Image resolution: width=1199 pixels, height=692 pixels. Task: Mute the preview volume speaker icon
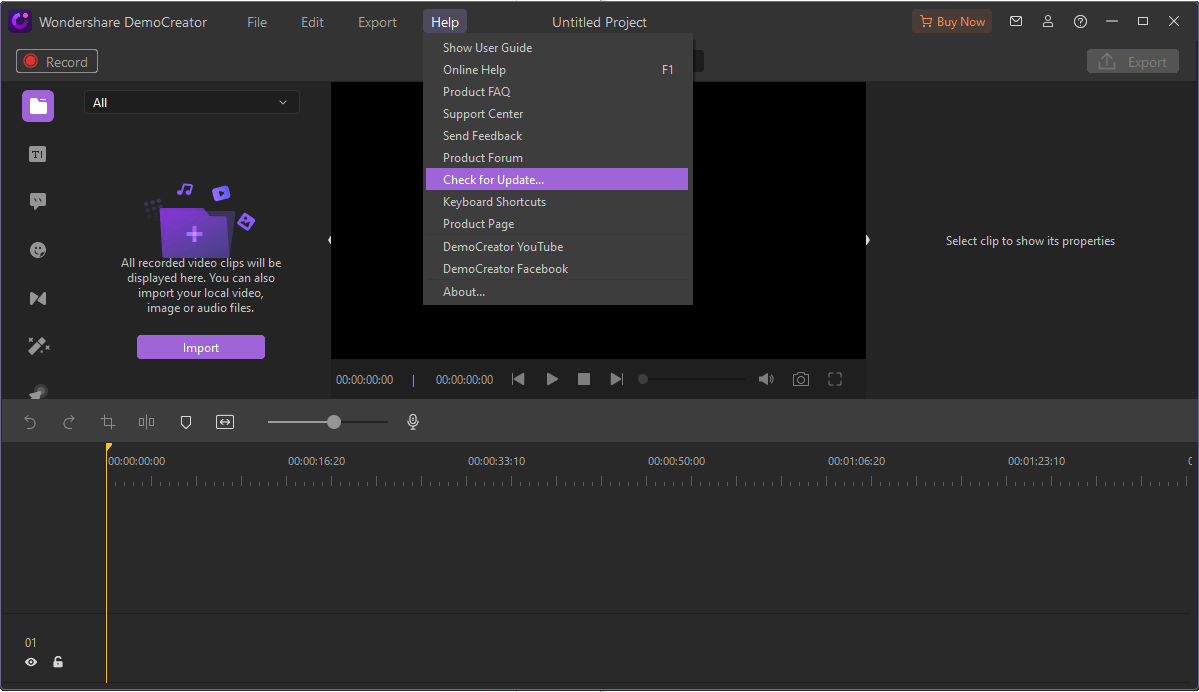766,380
